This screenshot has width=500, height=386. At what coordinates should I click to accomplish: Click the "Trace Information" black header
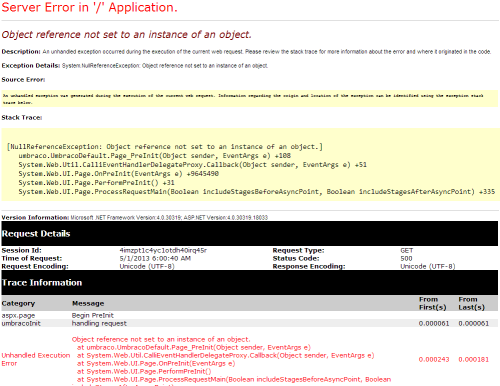250,283
